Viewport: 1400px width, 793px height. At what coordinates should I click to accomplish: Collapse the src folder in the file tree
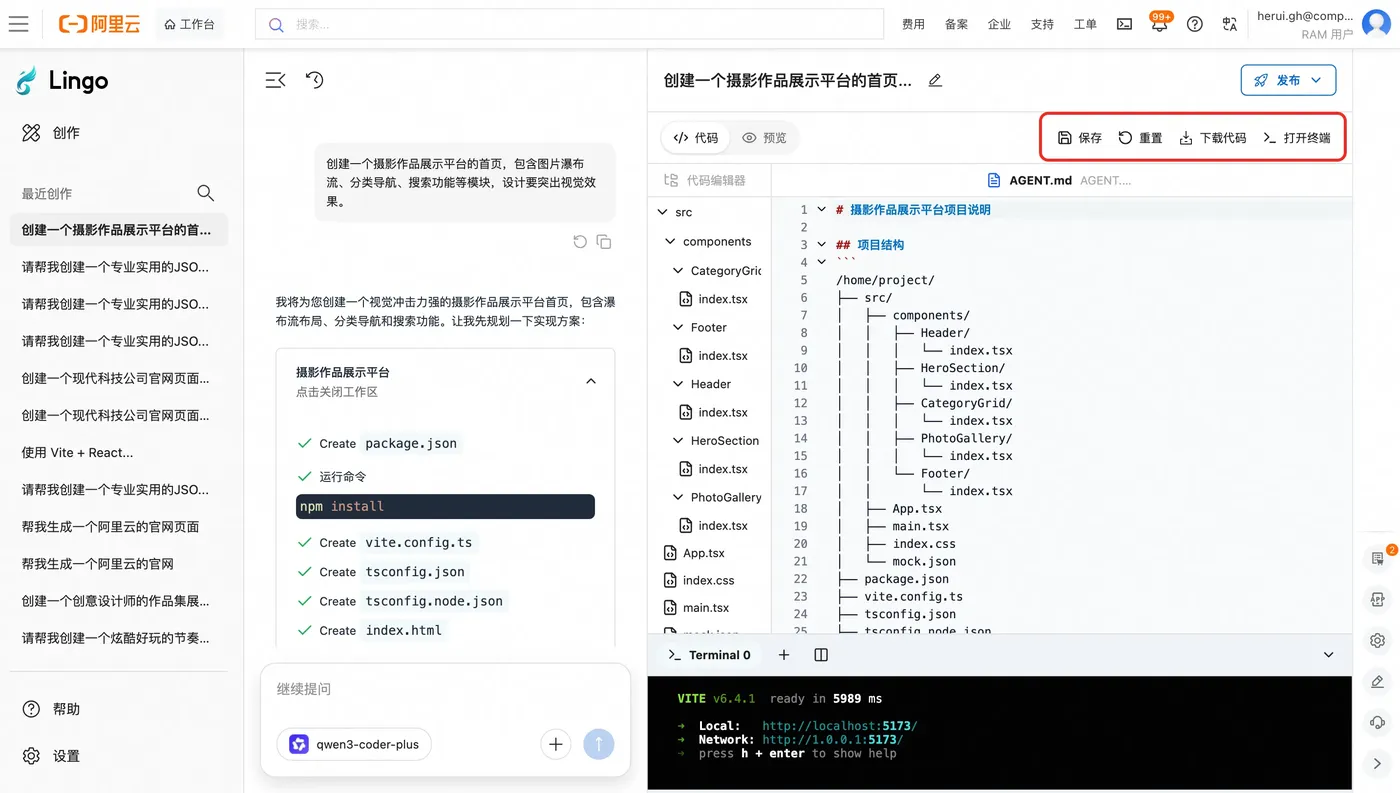(663, 212)
